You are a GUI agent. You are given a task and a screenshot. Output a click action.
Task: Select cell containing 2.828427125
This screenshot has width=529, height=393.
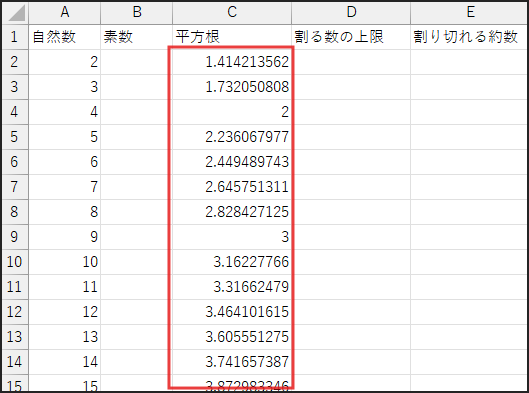(232, 212)
